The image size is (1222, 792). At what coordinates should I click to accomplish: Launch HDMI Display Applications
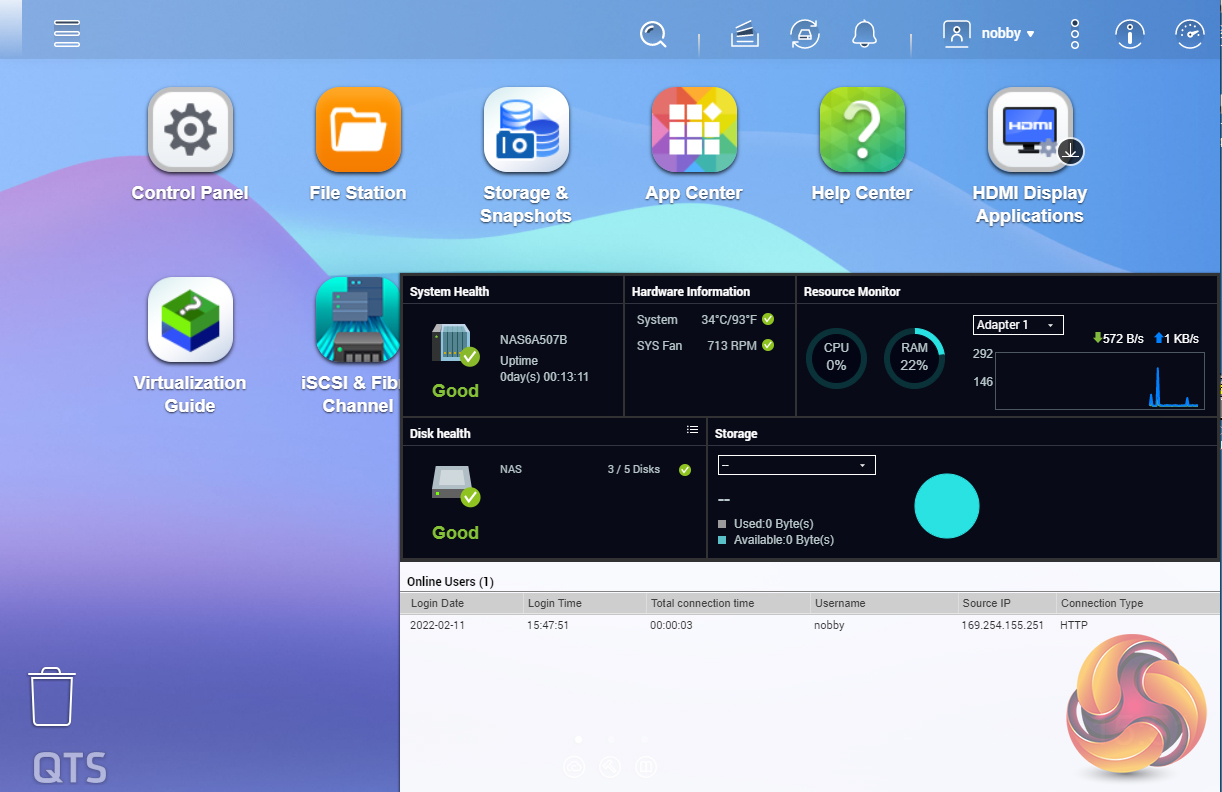[1030, 130]
